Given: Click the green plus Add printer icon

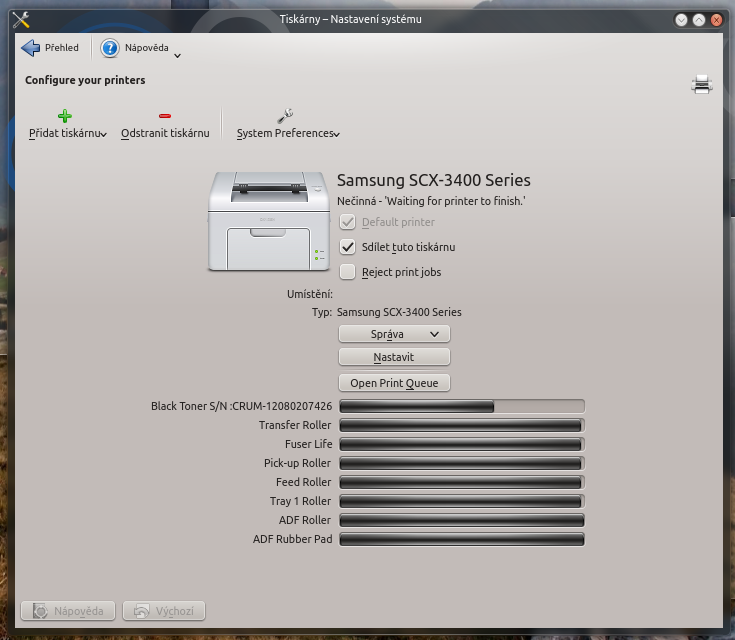Looking at the screenshot, I should [x=65, y=116].
